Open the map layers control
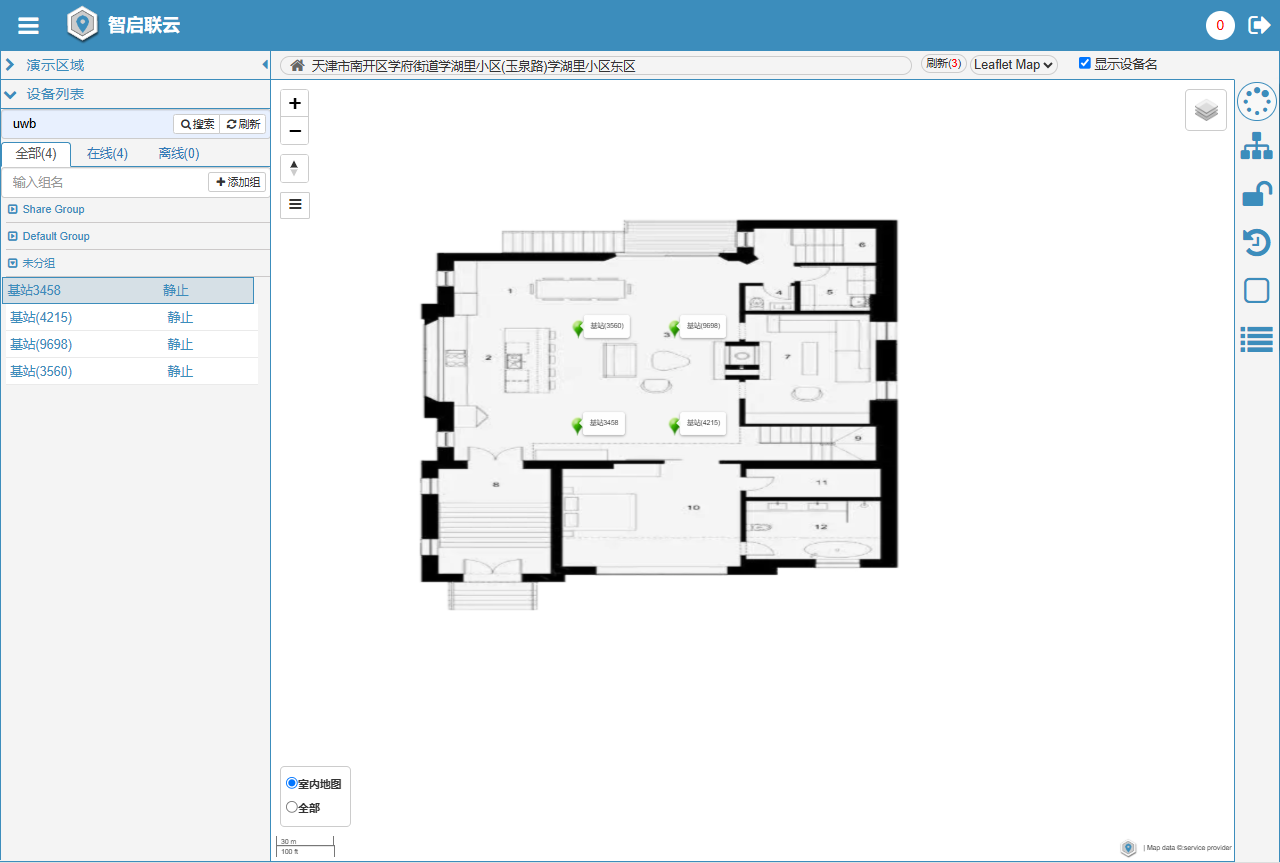This screenshot has width=1280, height=863. (x=1206, y=110)
